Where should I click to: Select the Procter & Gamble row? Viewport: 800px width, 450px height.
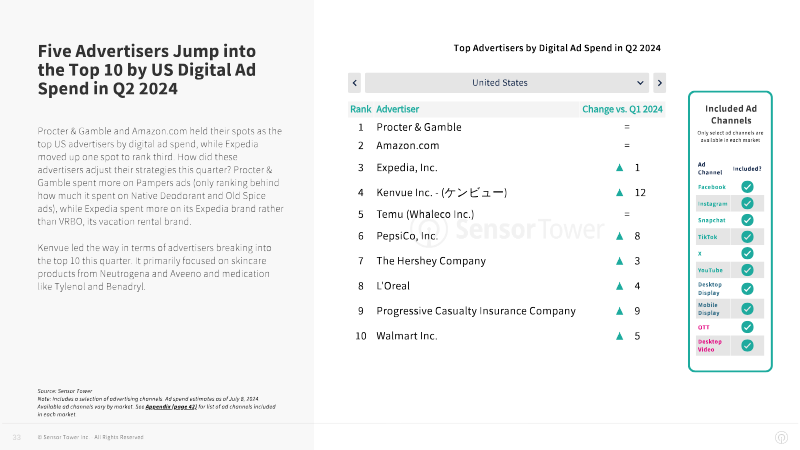click(507, 127)
